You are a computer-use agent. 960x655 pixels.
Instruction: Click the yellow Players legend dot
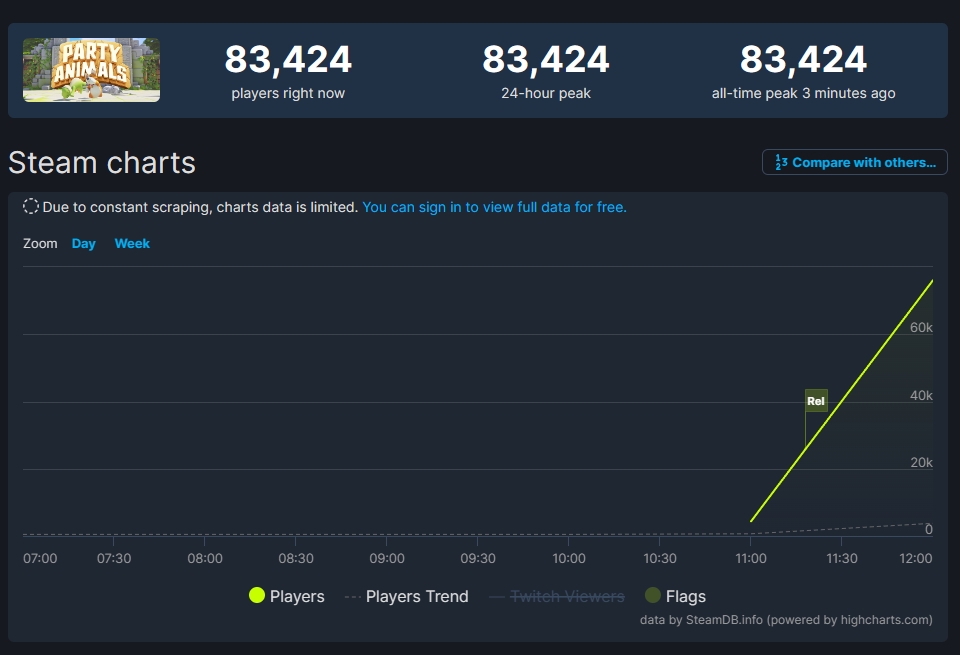[257, 596]
